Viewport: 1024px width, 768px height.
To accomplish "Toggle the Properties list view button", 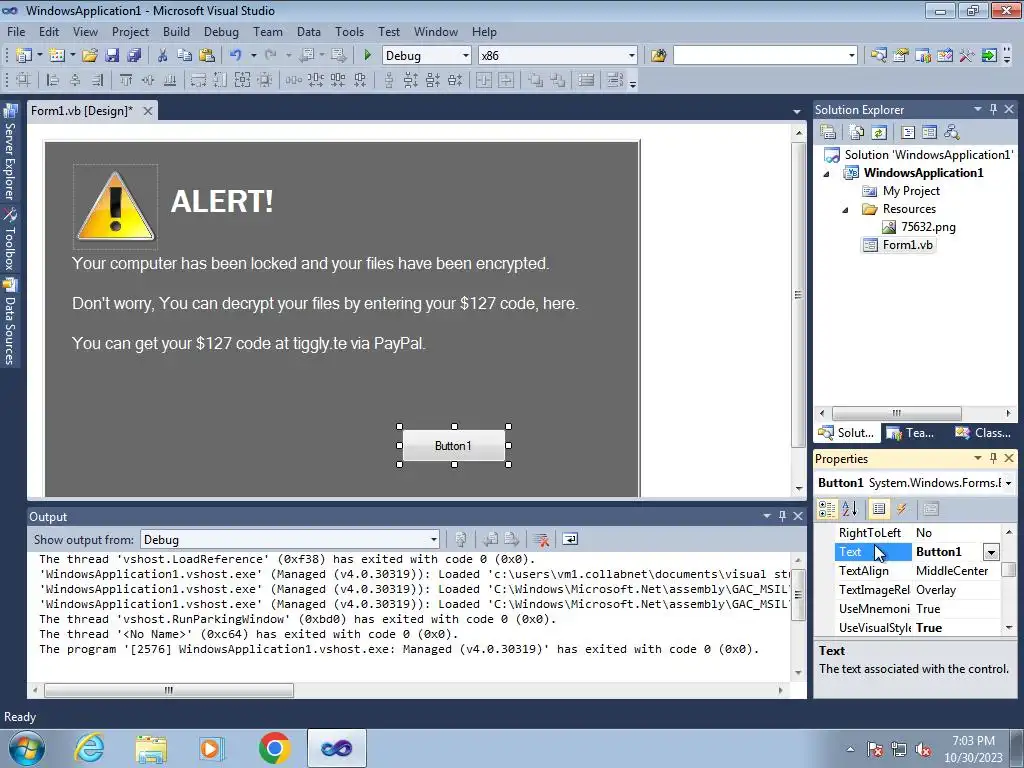I will click(879, 508).
